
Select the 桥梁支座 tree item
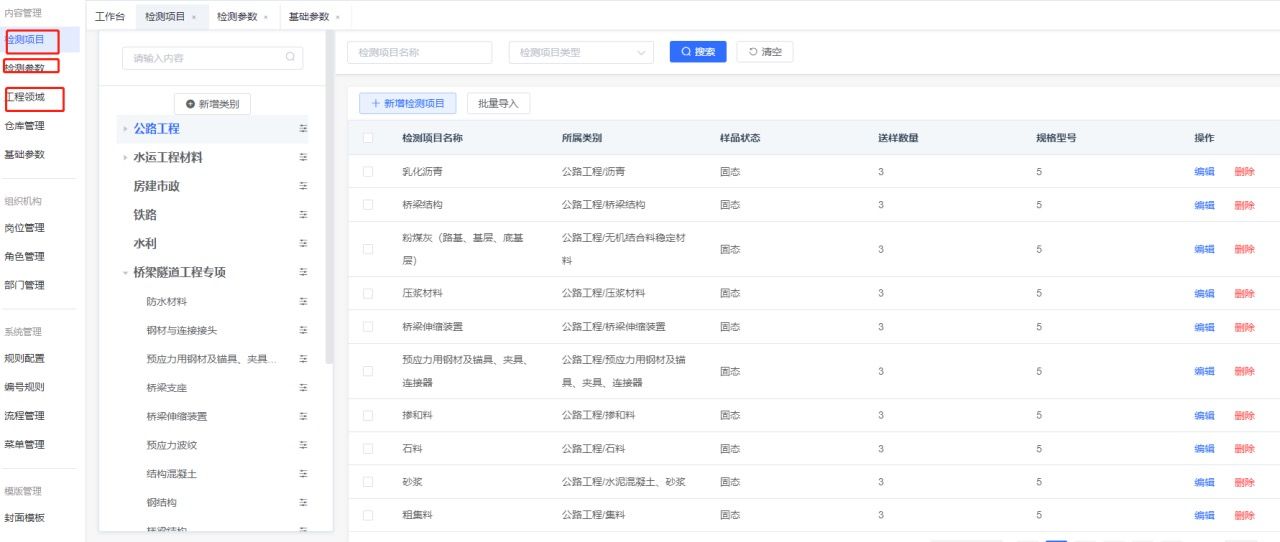coord(167,387)
